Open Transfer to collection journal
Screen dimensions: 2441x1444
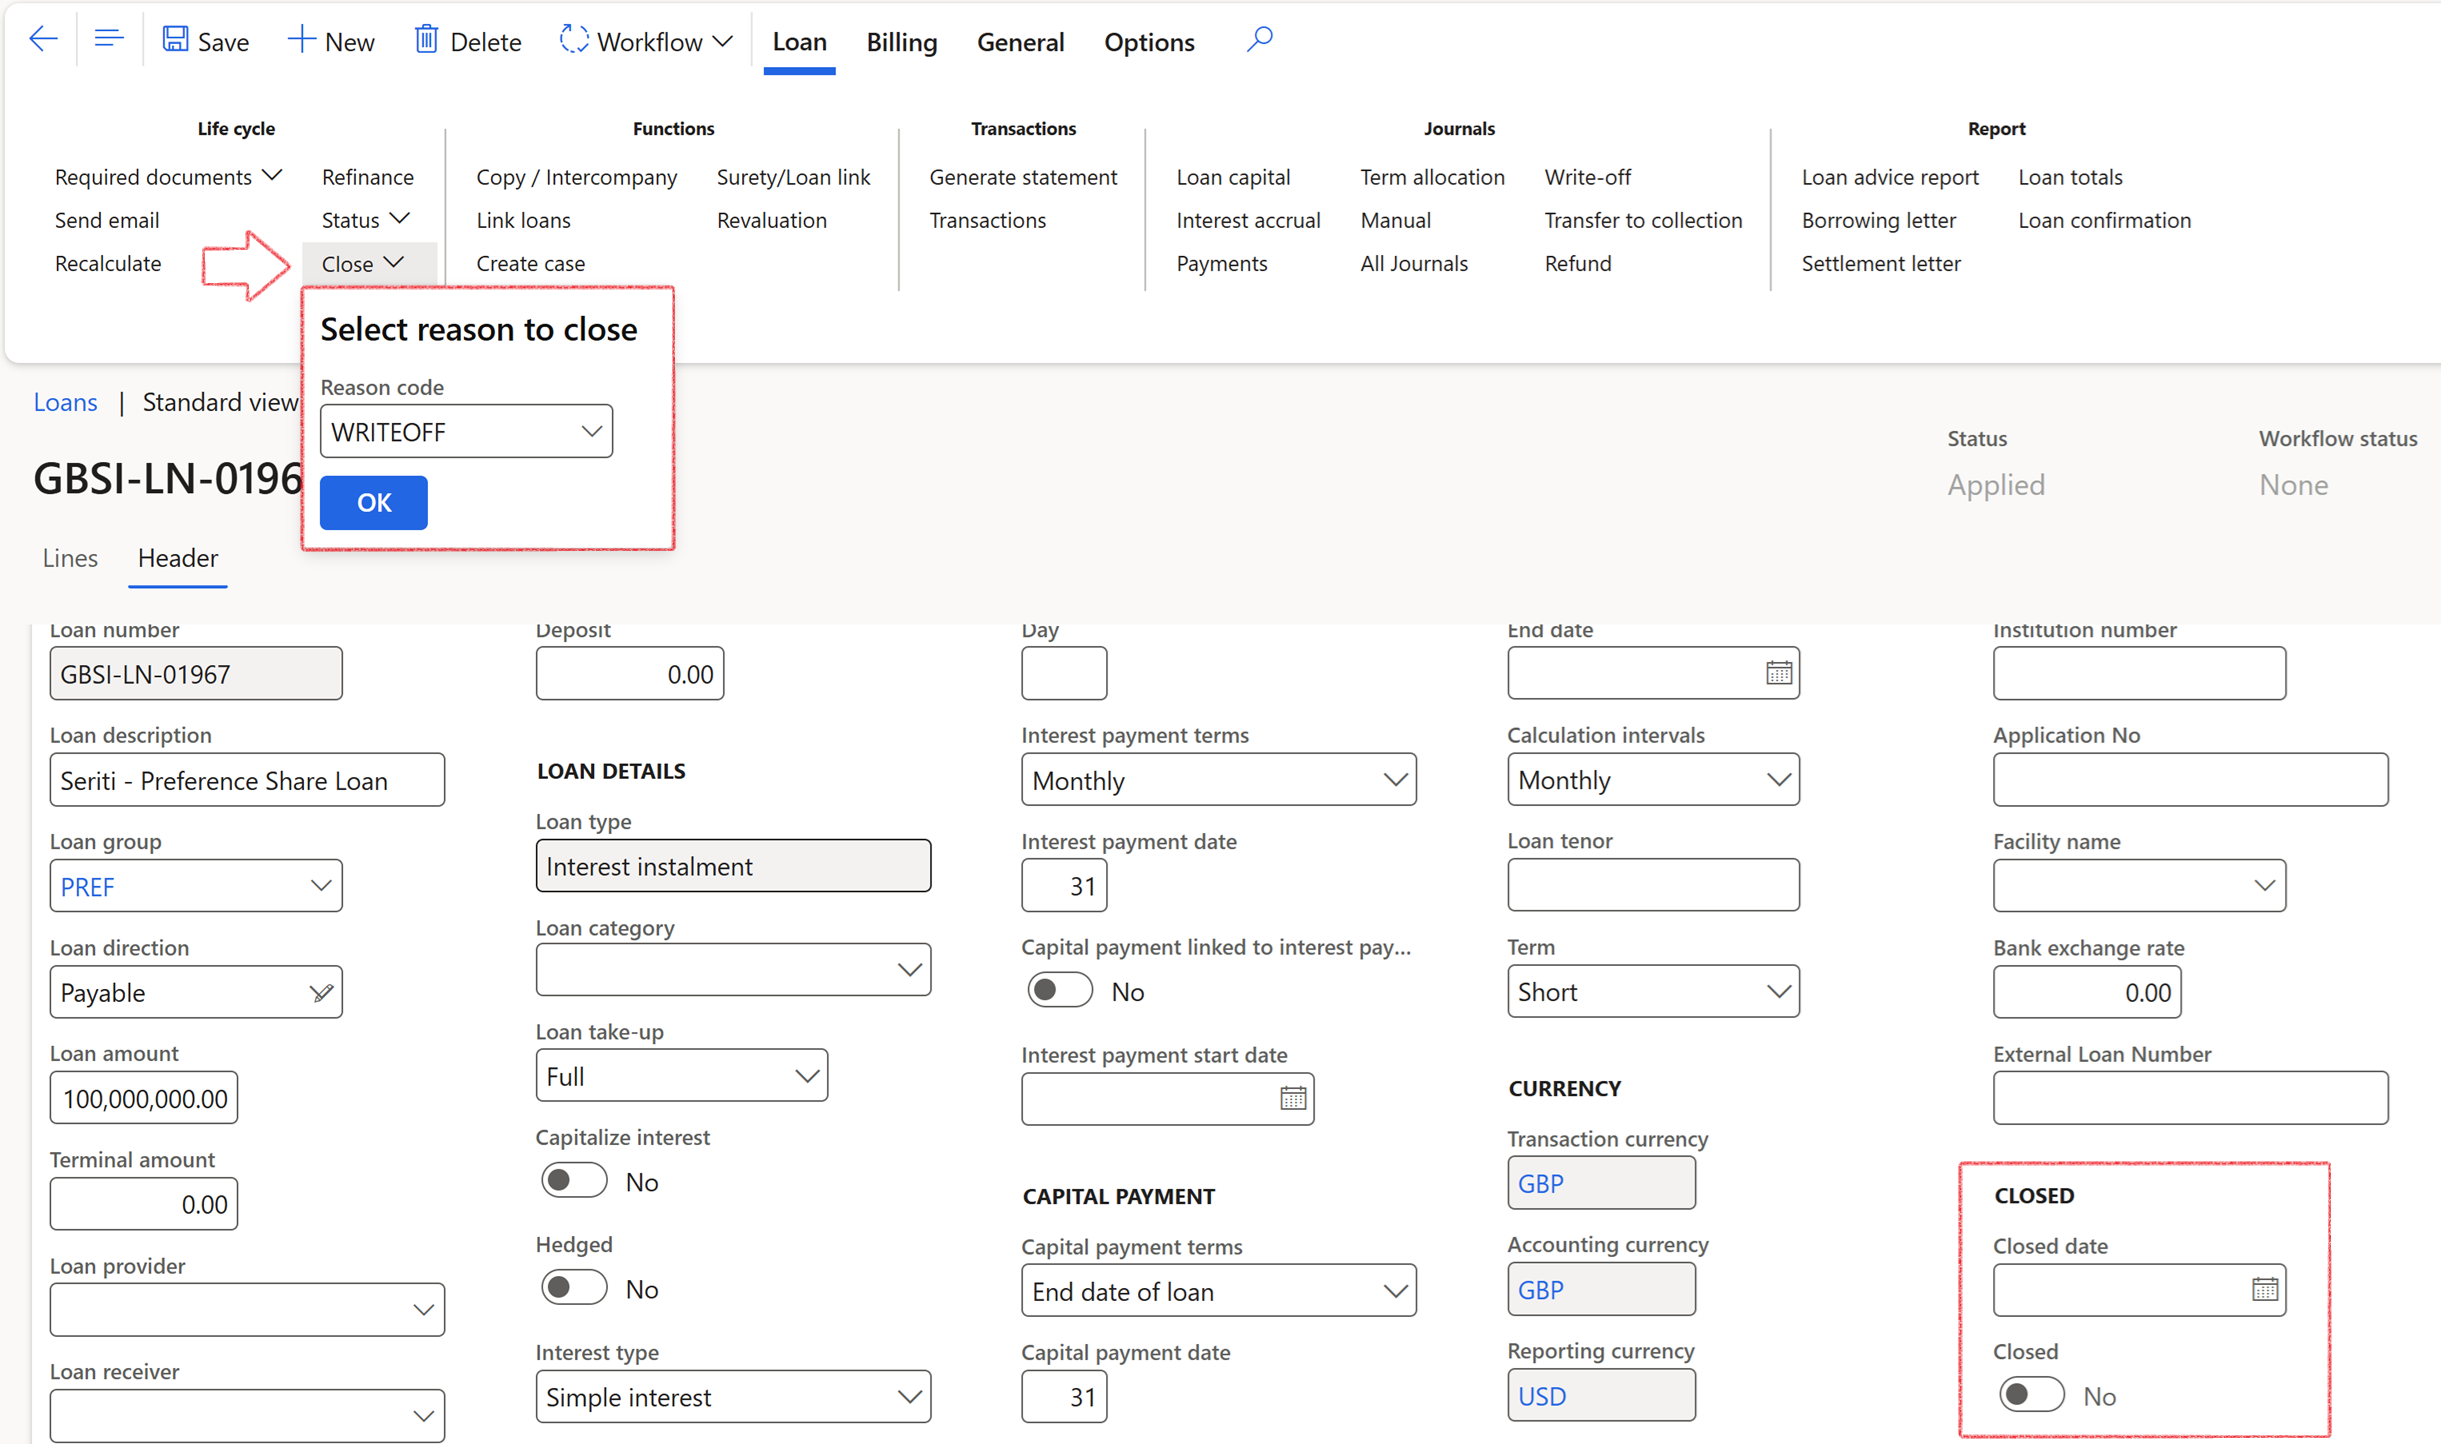click(1643, 220)
